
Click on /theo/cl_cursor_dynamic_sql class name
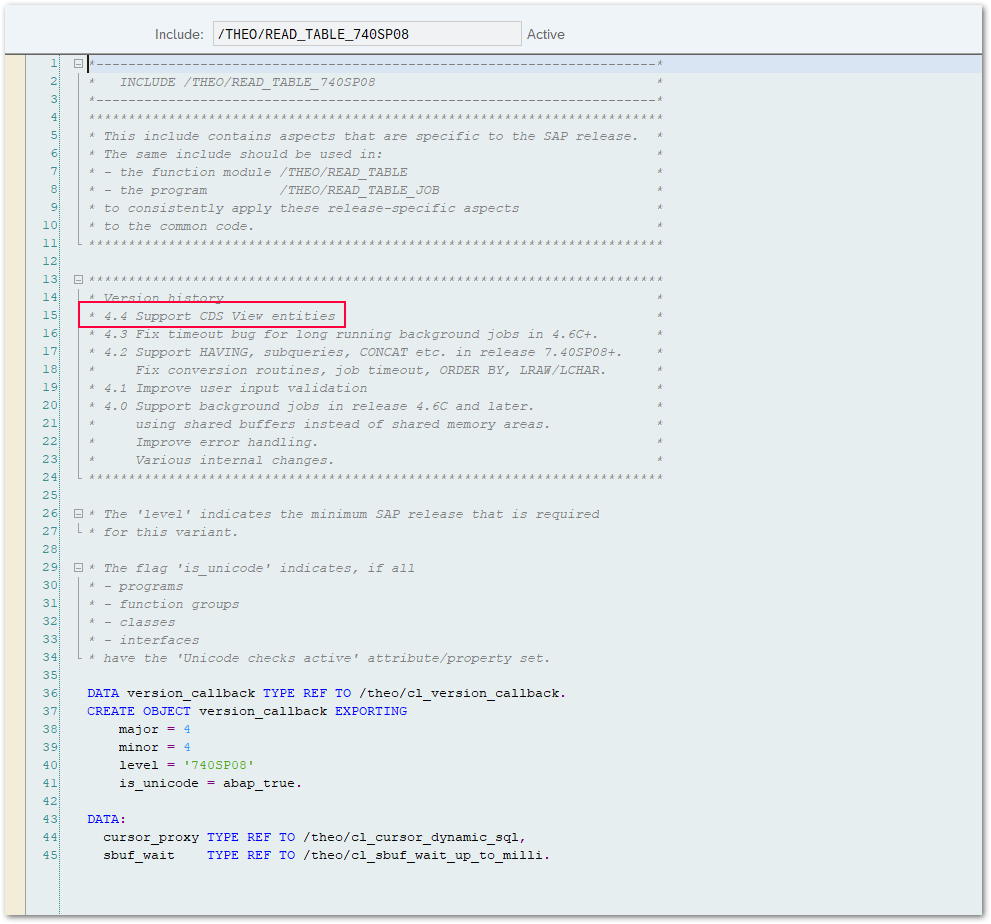point(414,837)
